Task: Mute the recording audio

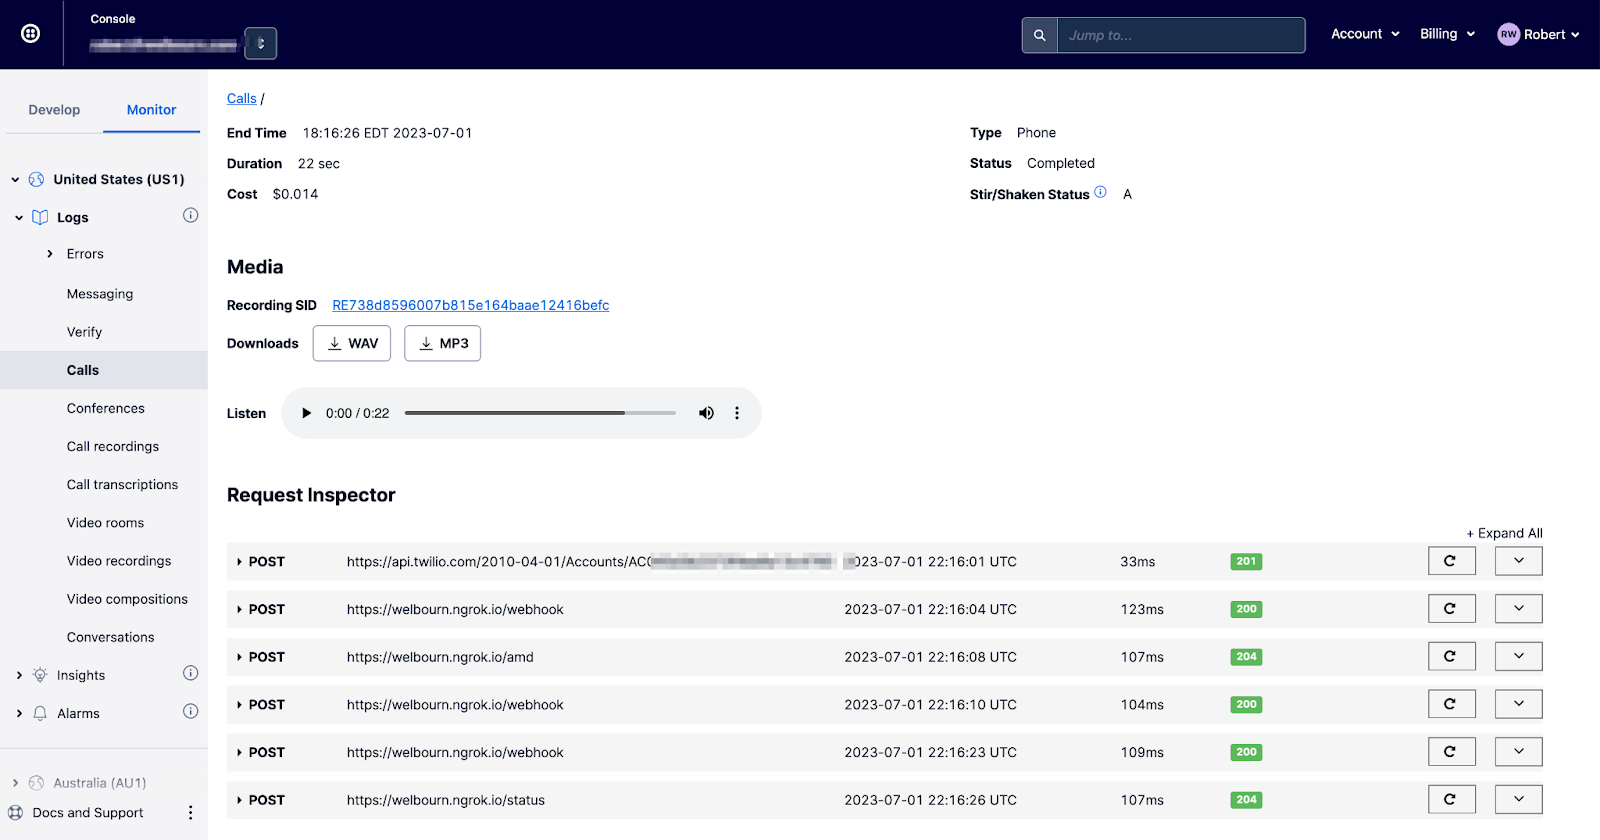Action: [706, 413]
